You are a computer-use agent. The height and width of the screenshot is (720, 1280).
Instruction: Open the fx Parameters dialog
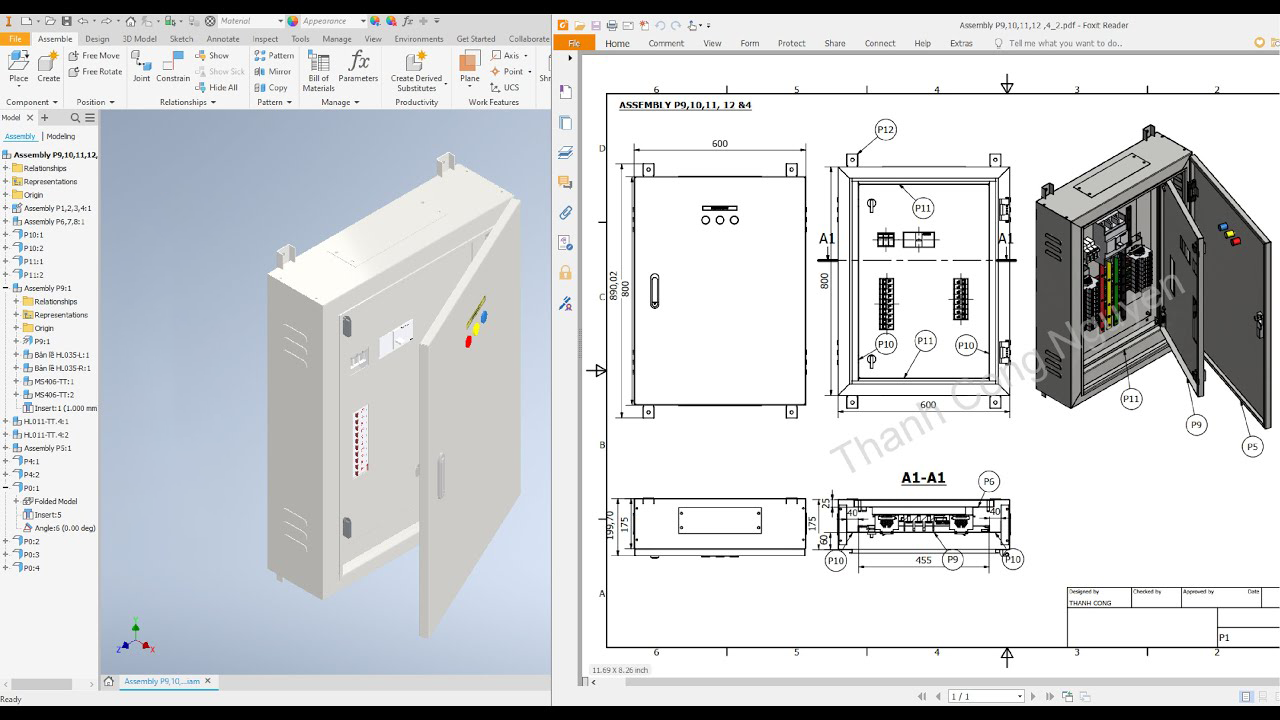[358, 66]
